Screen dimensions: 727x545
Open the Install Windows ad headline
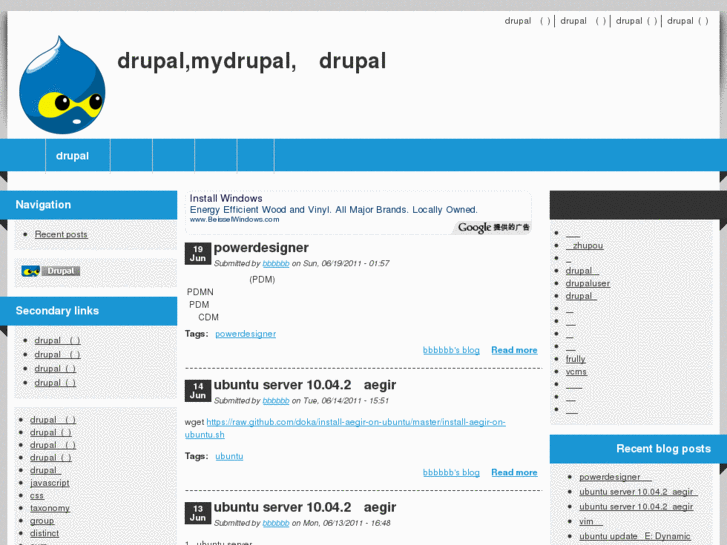(226, 199)
